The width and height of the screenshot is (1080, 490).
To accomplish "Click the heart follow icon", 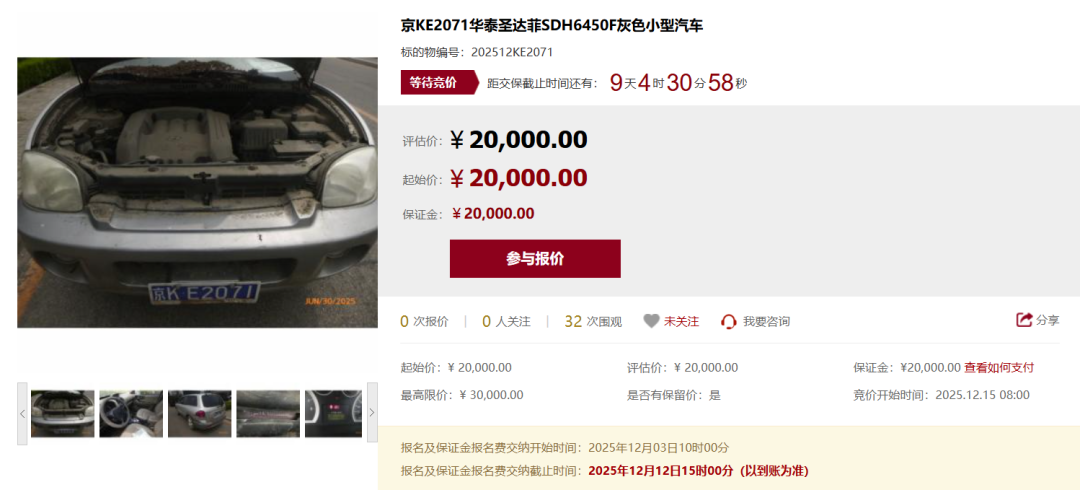I will [x=651, y=321].
